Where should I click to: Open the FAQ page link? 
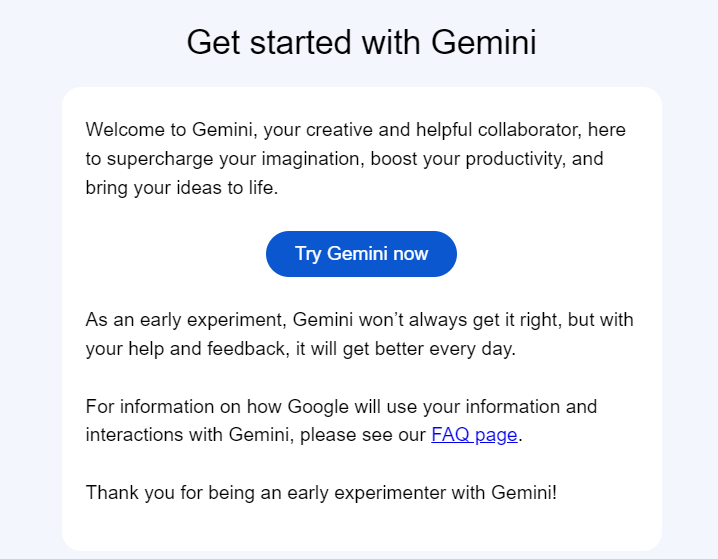[474, 434]
